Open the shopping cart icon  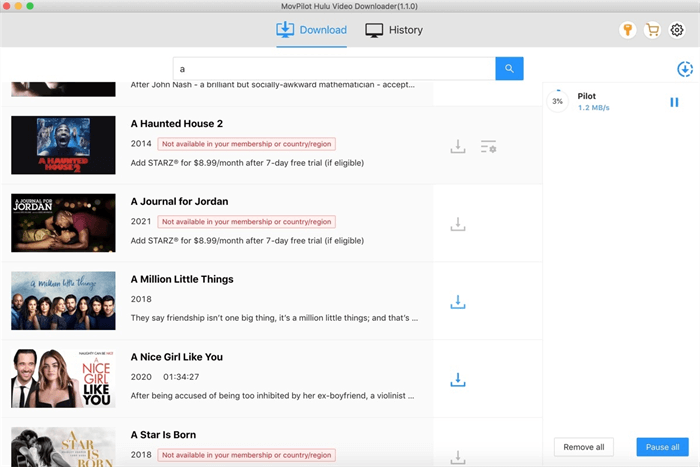coord(652,30)
